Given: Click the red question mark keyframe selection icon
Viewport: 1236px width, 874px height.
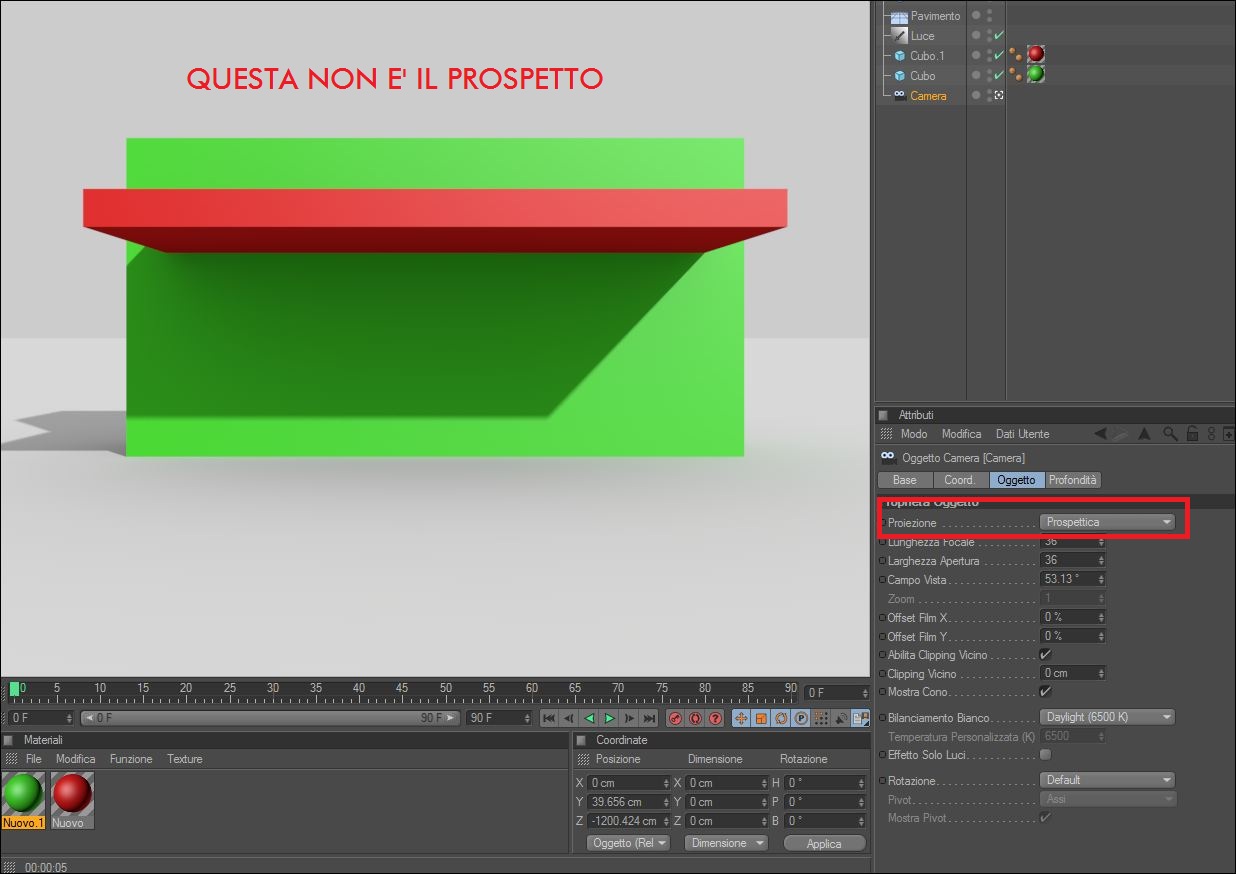Looking at the screenshot, I should coord(715,718).
